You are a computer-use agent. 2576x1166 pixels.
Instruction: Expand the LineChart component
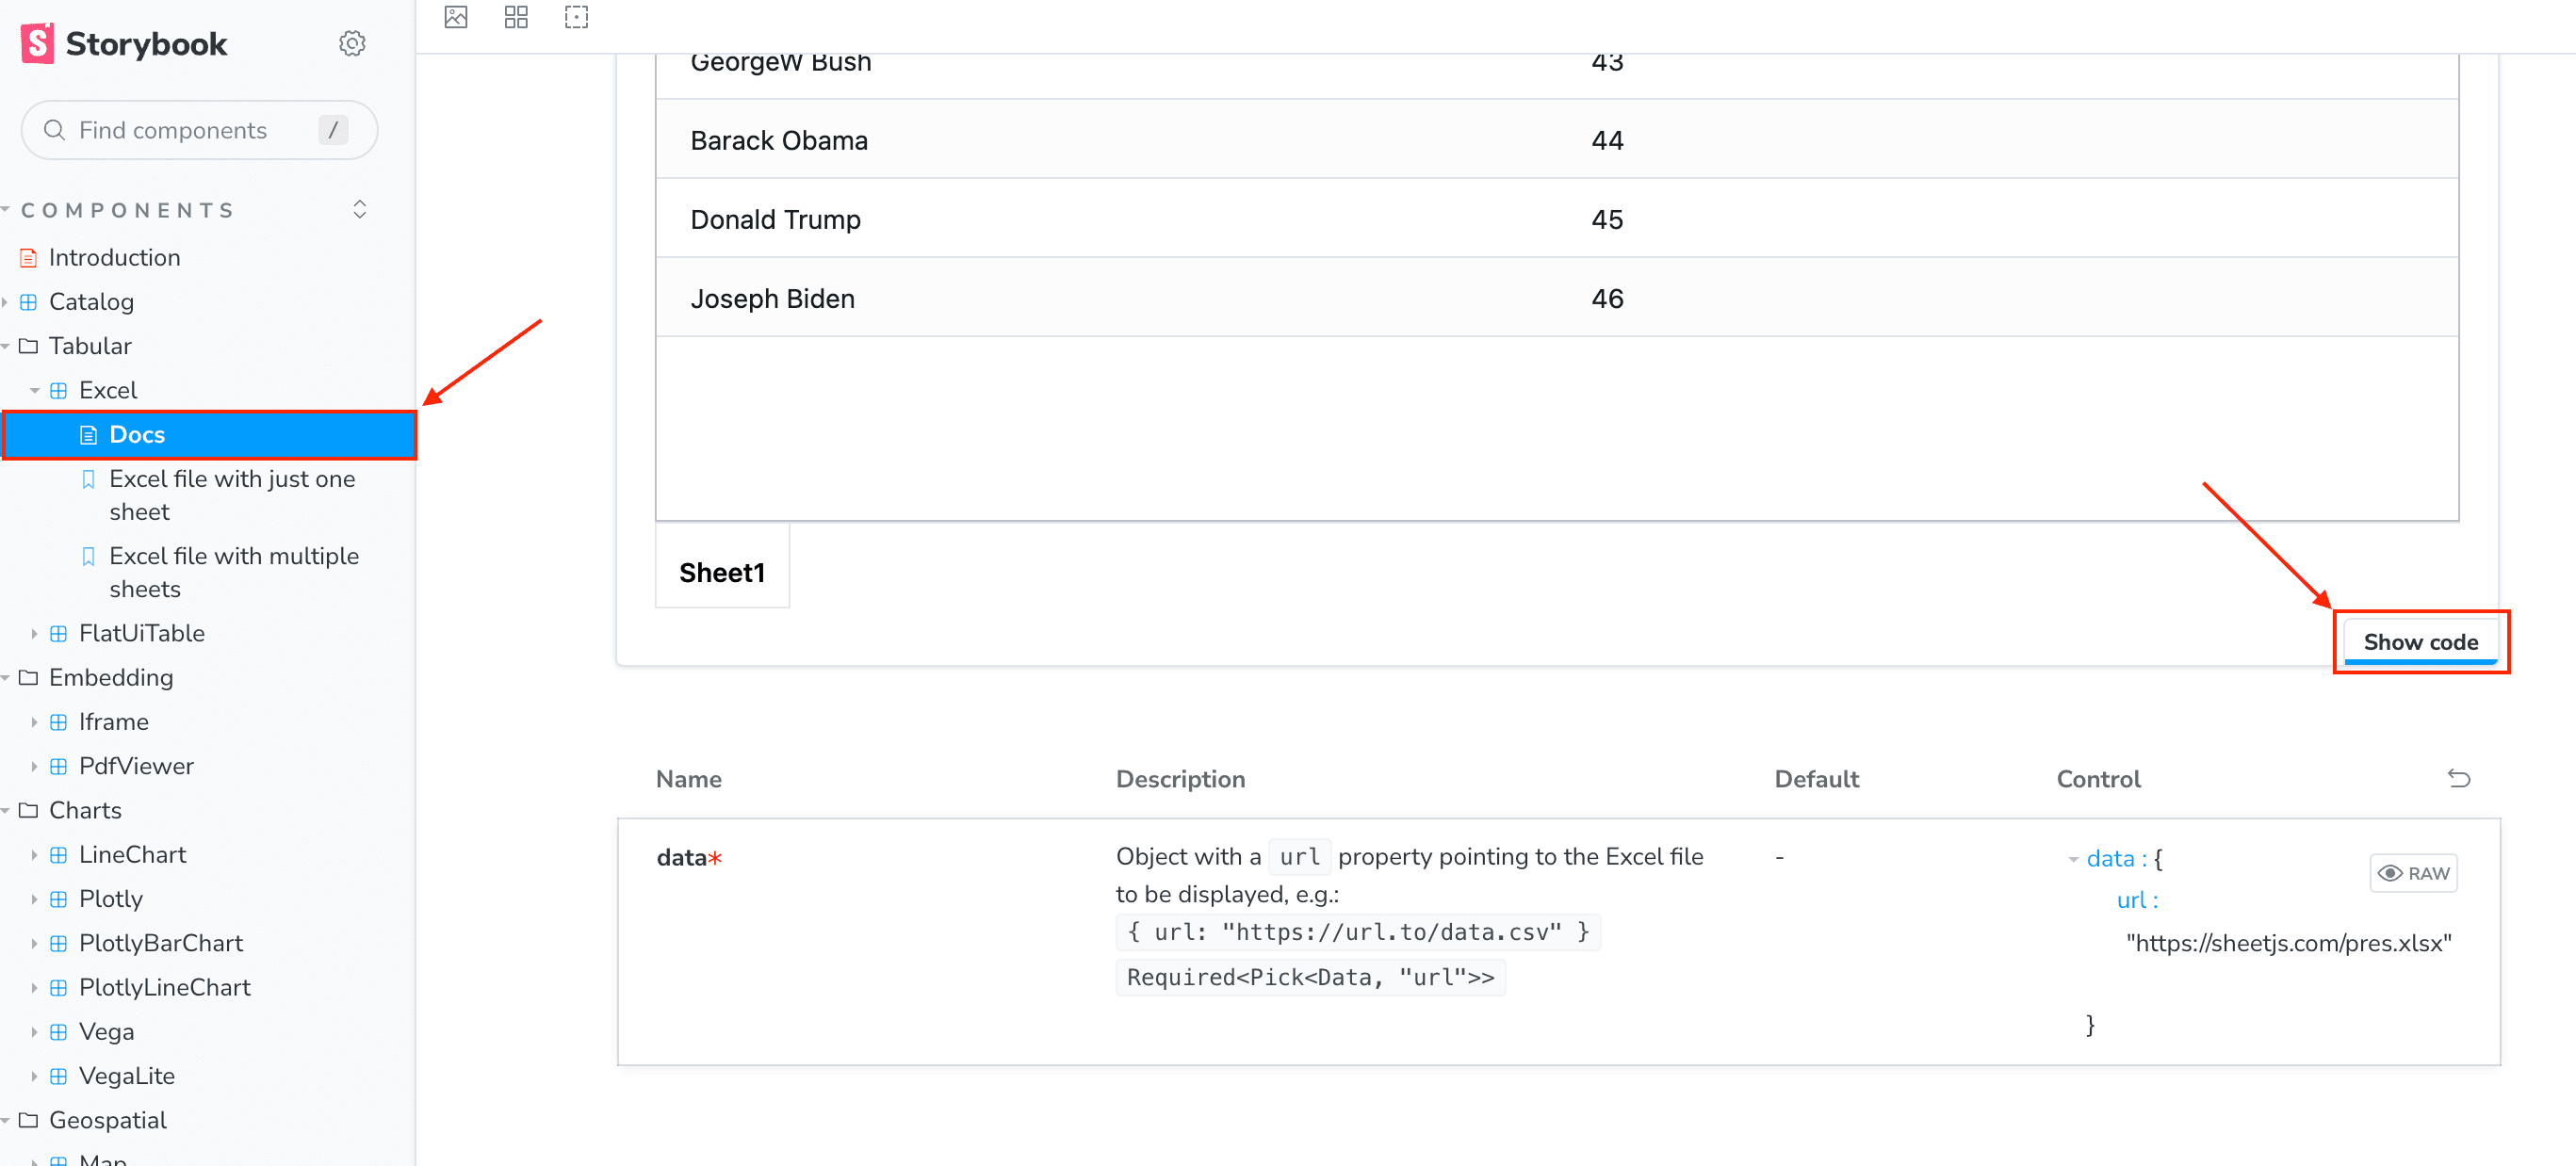click(33, 854)
